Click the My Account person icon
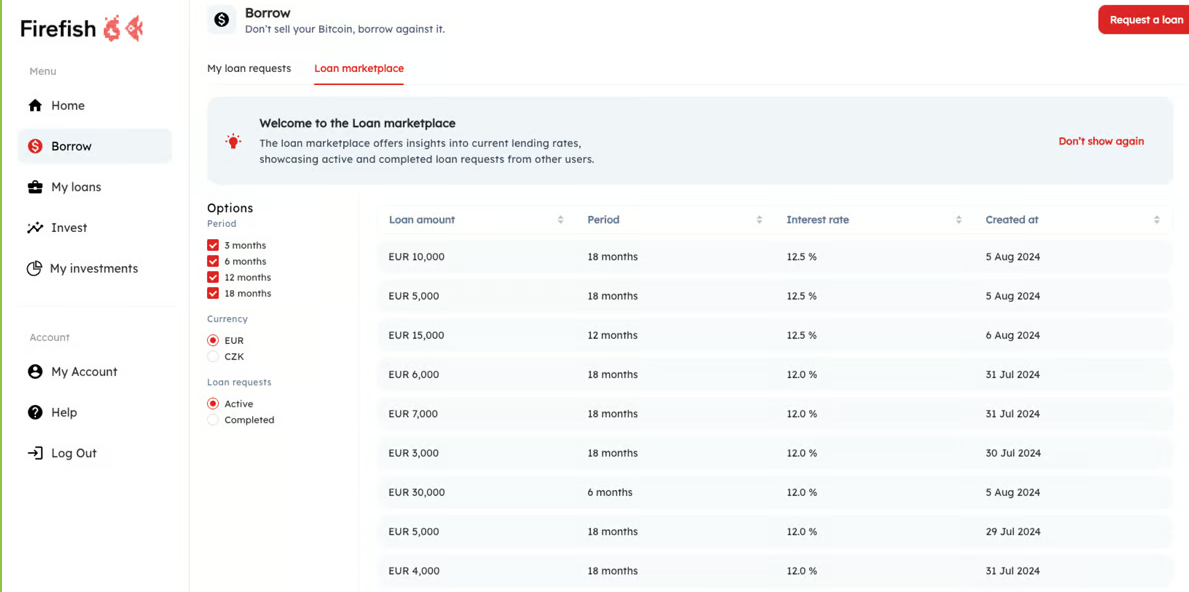 35,371
